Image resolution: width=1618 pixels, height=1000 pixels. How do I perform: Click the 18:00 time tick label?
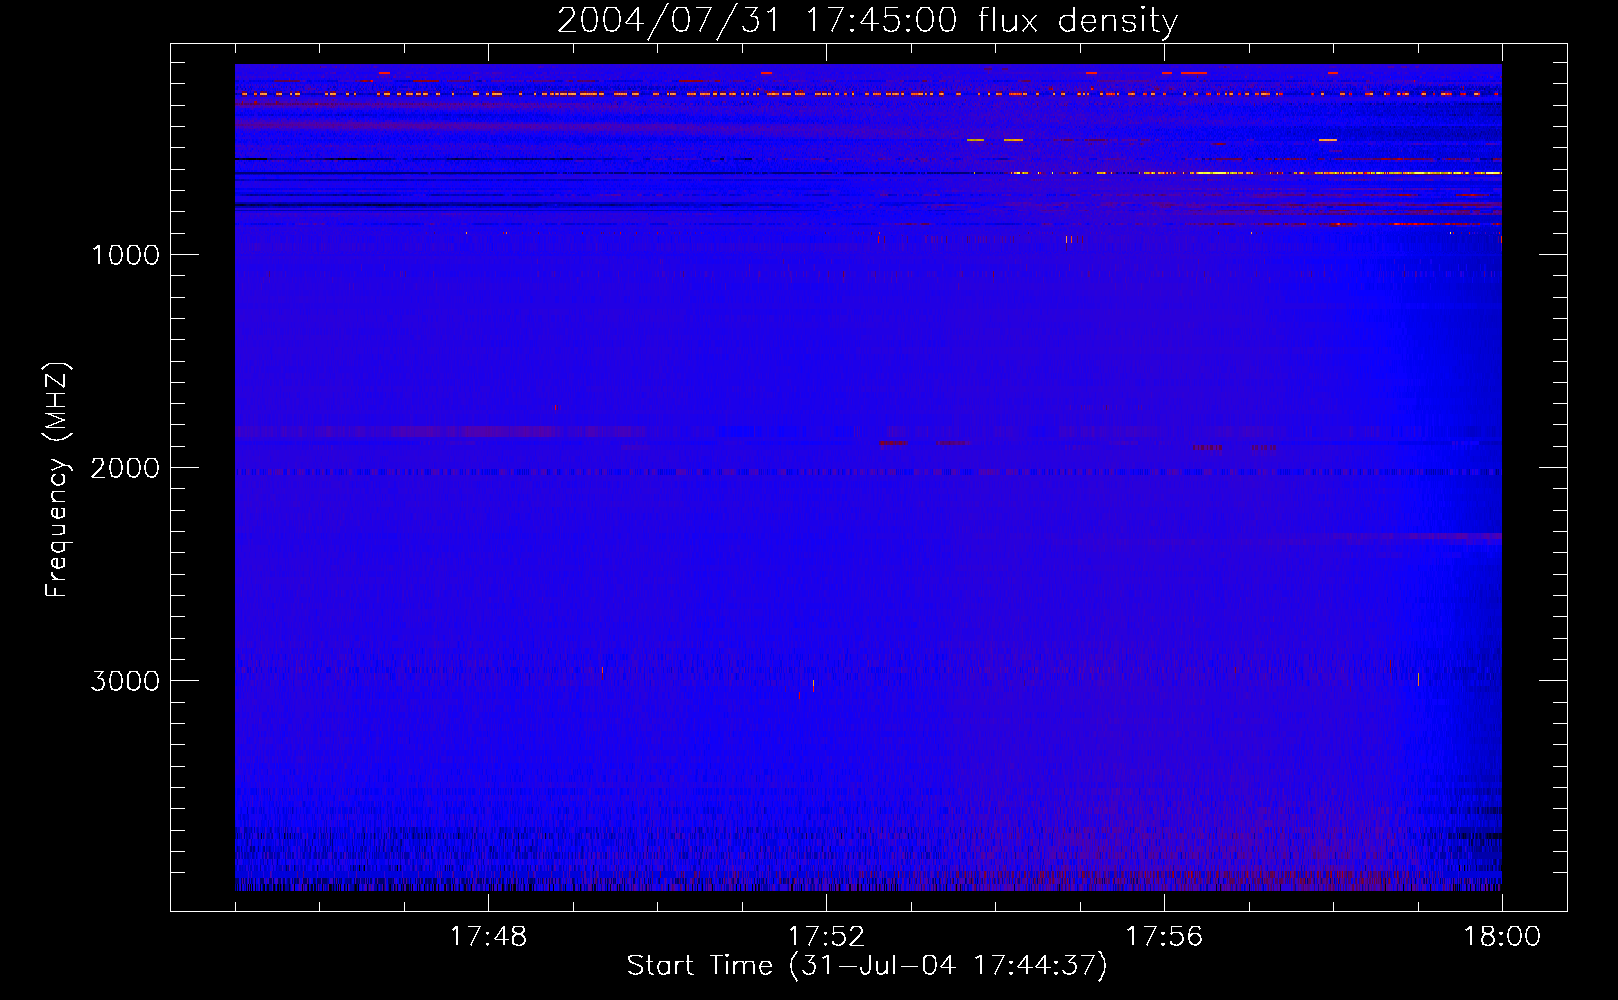pos(1502,937)
